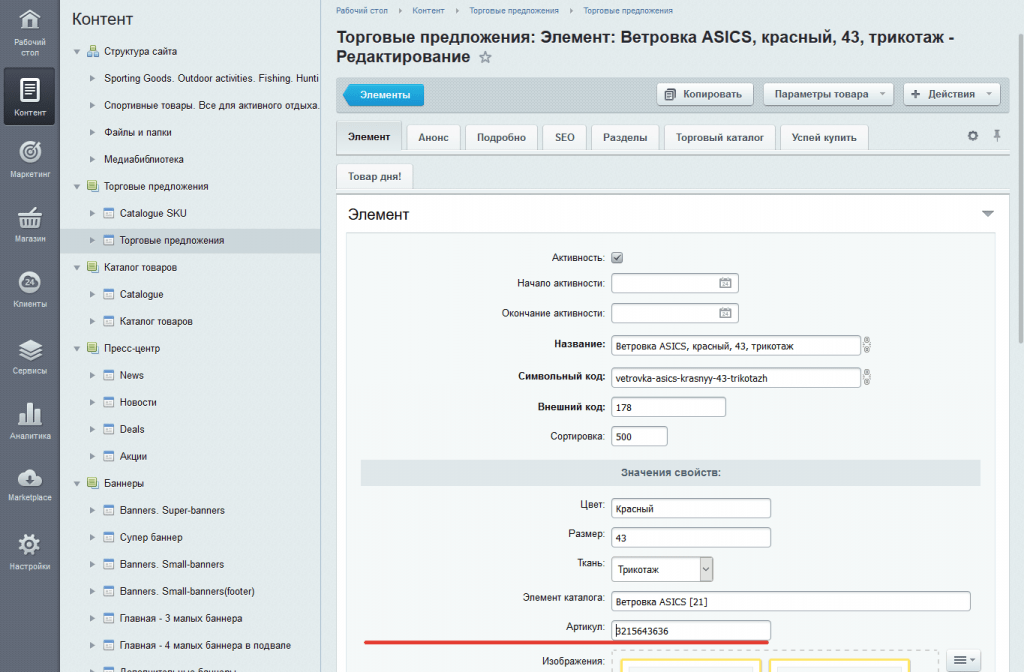Click the lock icon beside Символьный код
This screenshot has width=1024, height=672.
coord(867,377)
